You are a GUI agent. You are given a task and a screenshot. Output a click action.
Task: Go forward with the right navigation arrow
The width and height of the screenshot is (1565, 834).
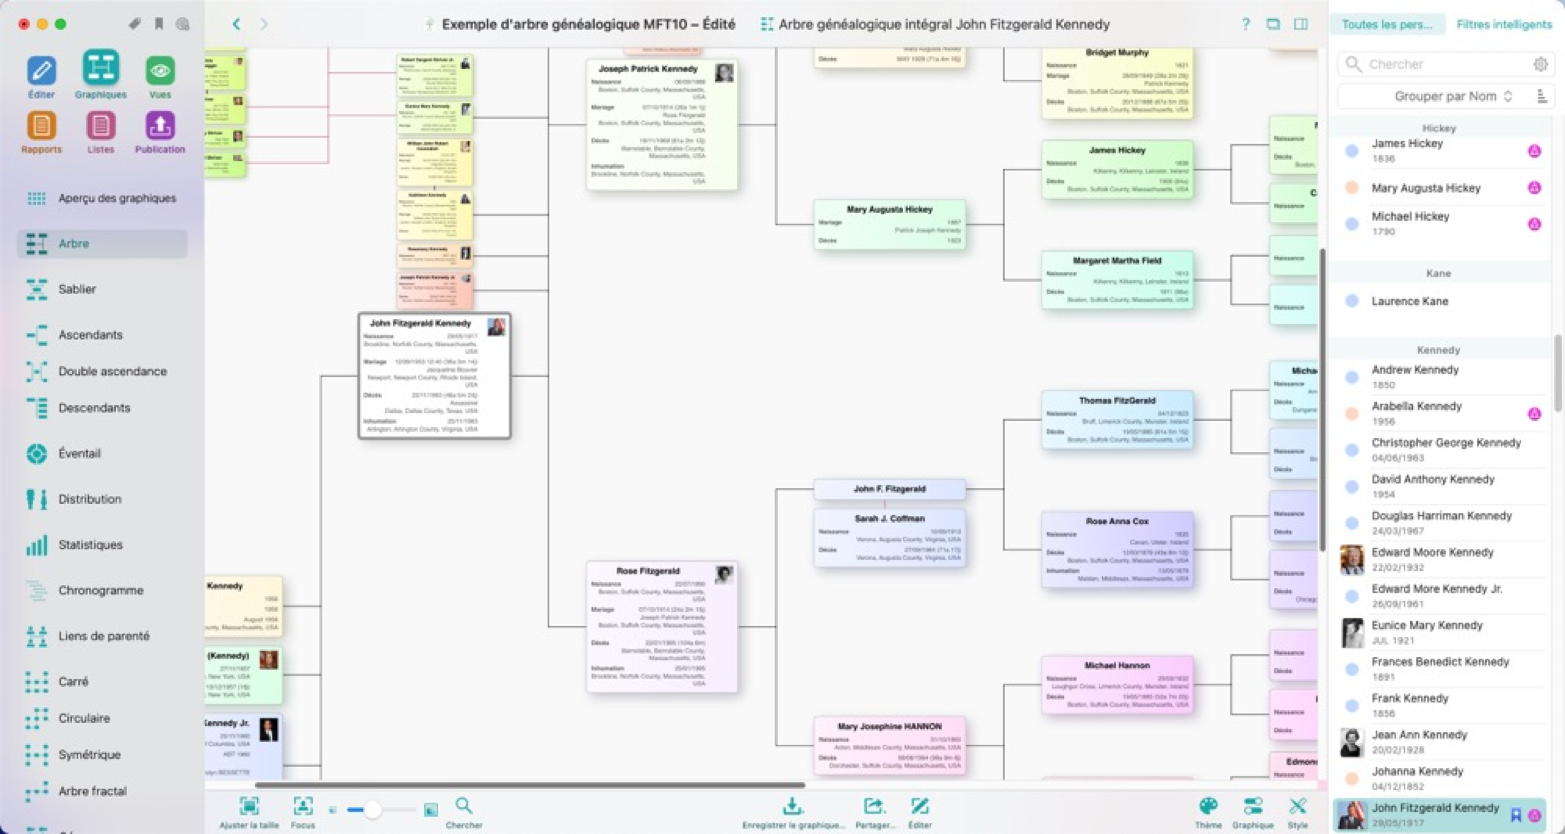pyautogui.click(x=264, y=24)
